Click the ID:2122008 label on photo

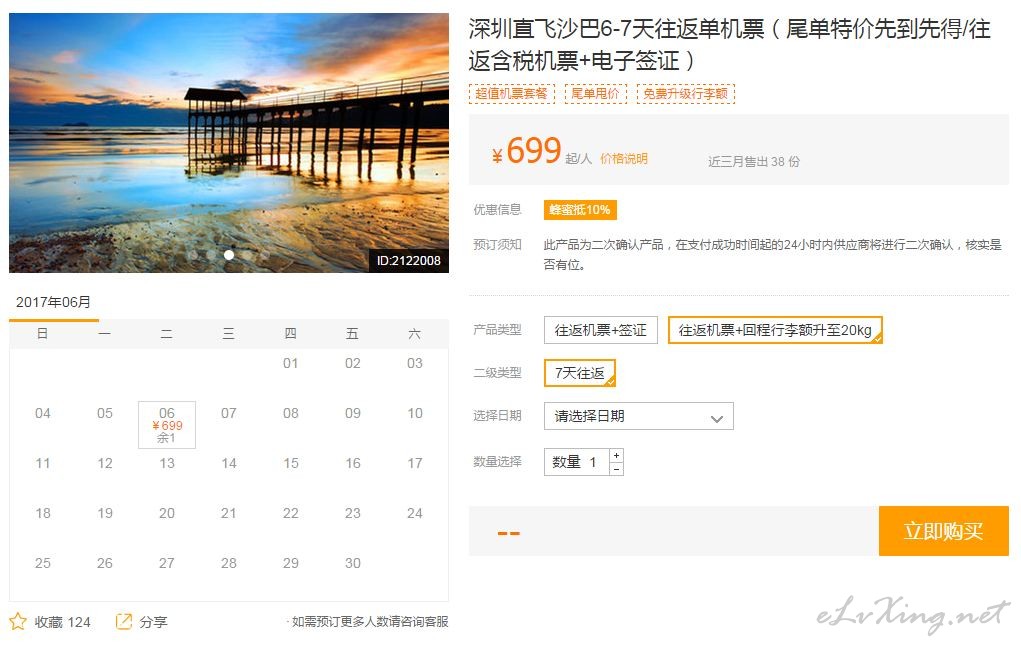pyautogui.click(x=408, y=261)
